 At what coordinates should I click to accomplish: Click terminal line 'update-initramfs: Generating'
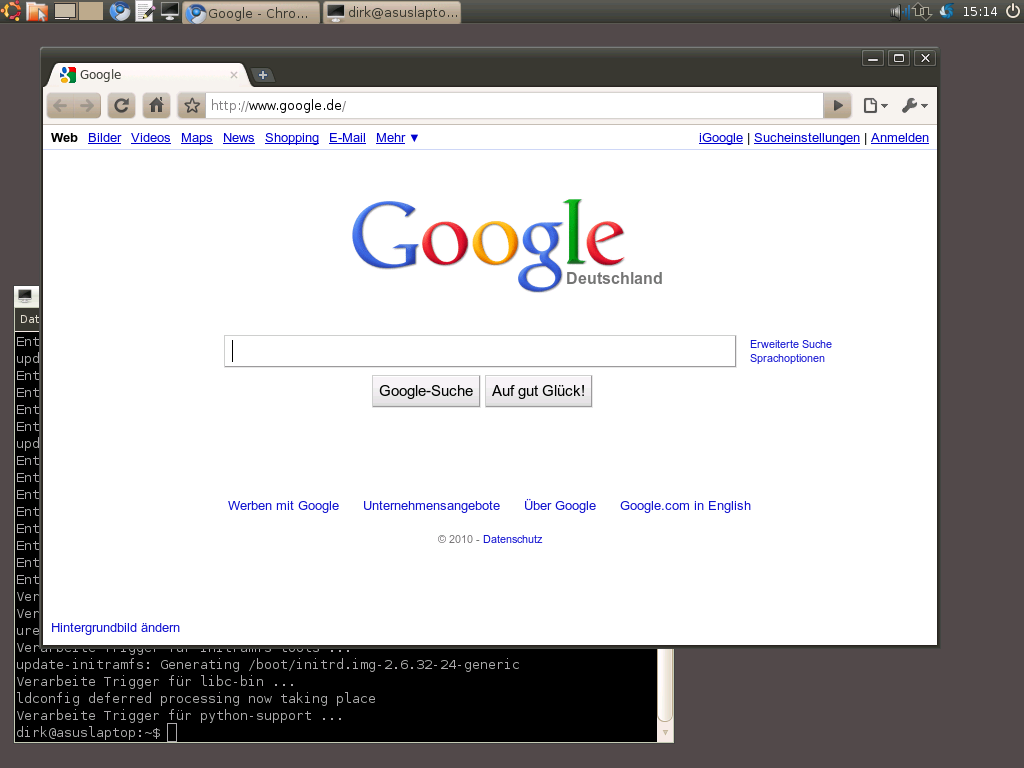(268, 665)
